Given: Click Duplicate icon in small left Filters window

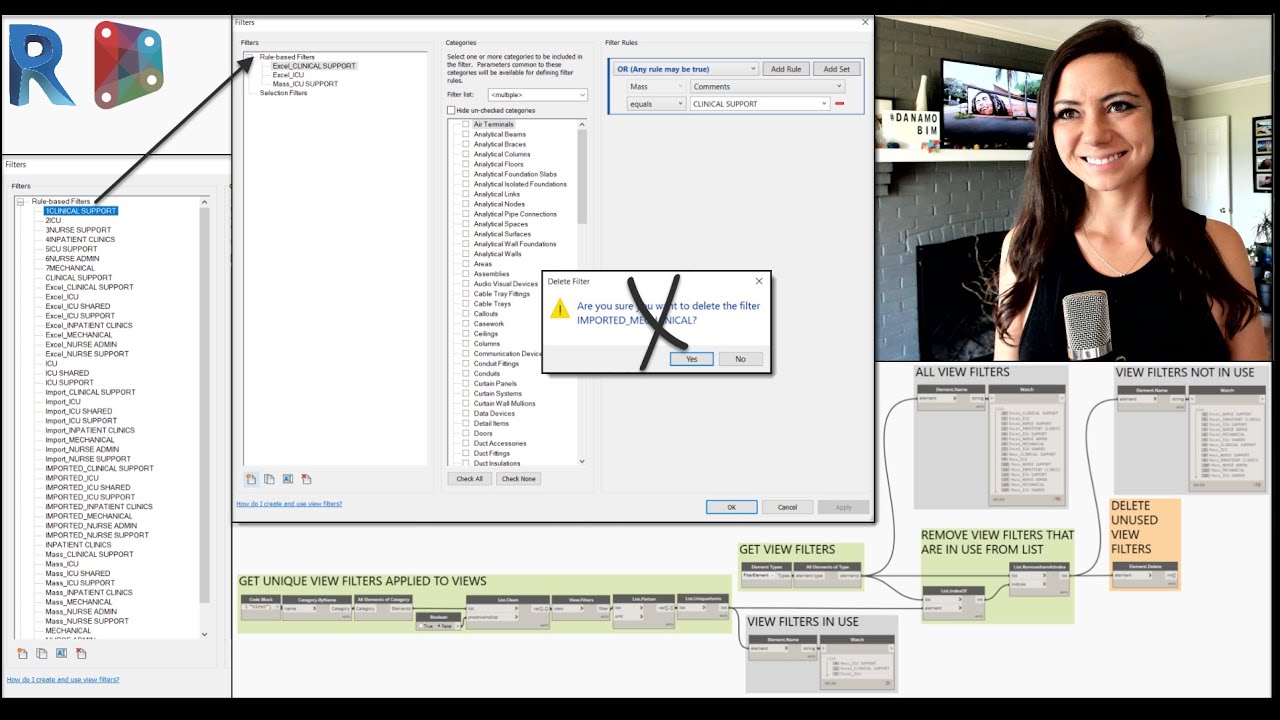Looking at the screenshot, I should (42, 653).
